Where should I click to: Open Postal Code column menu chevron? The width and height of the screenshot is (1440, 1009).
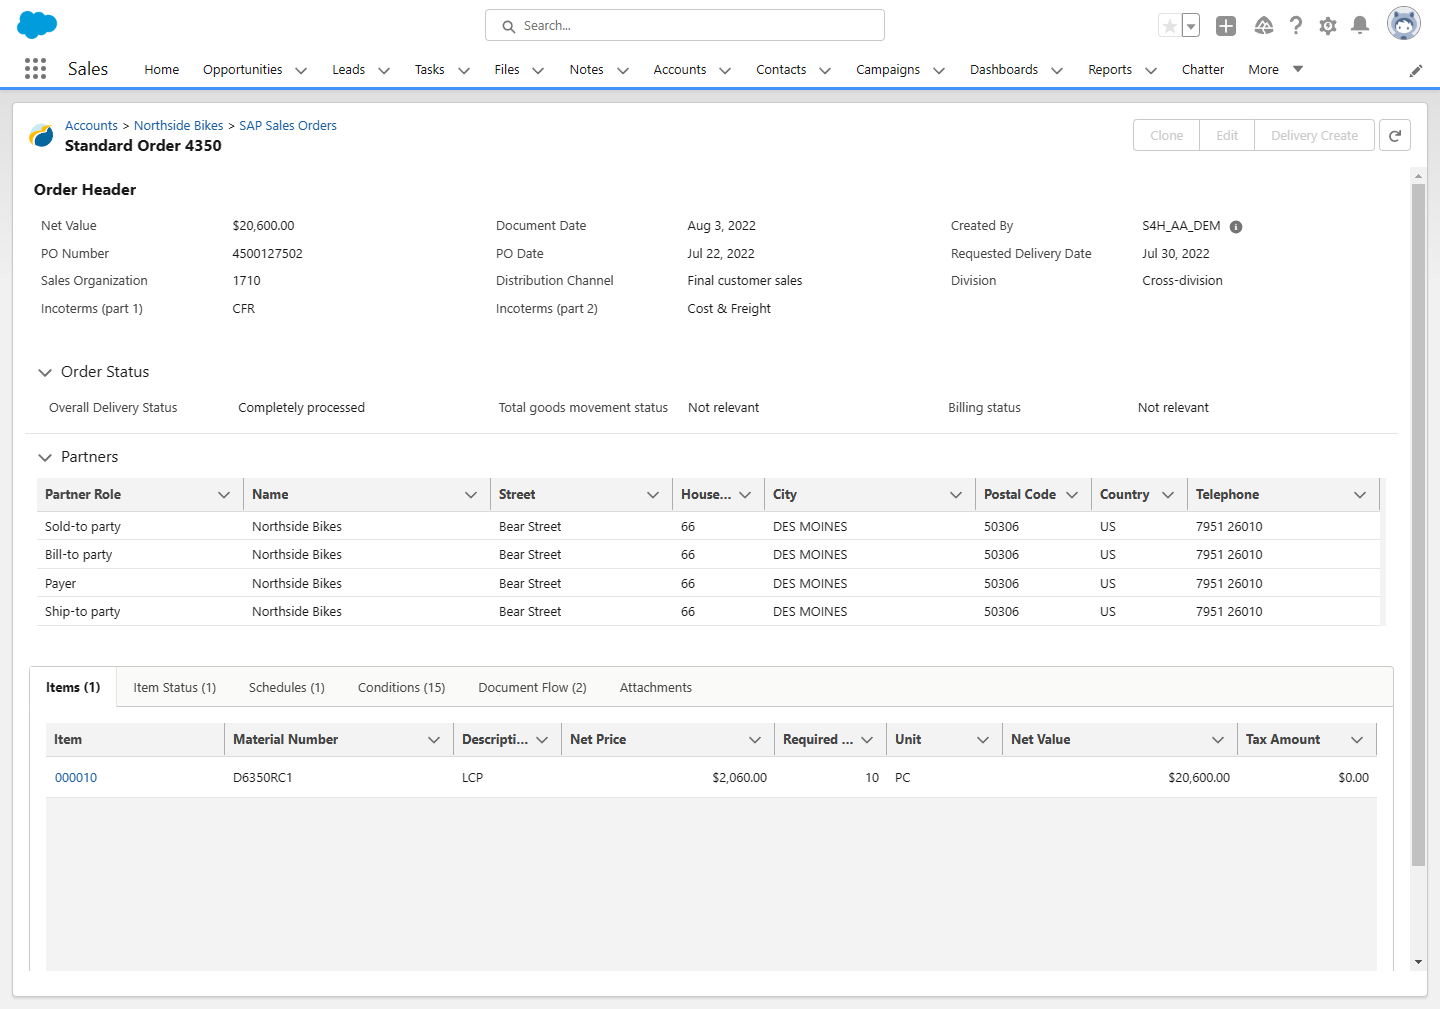pos(1072,495)
